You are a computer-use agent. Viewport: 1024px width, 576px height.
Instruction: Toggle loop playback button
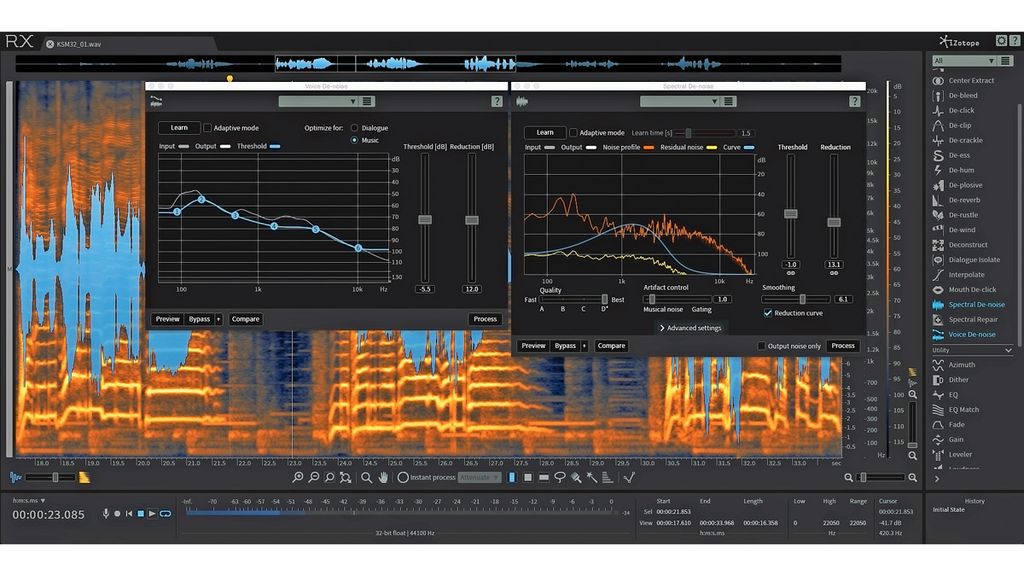pyautogui.click(x=165, y=514)
